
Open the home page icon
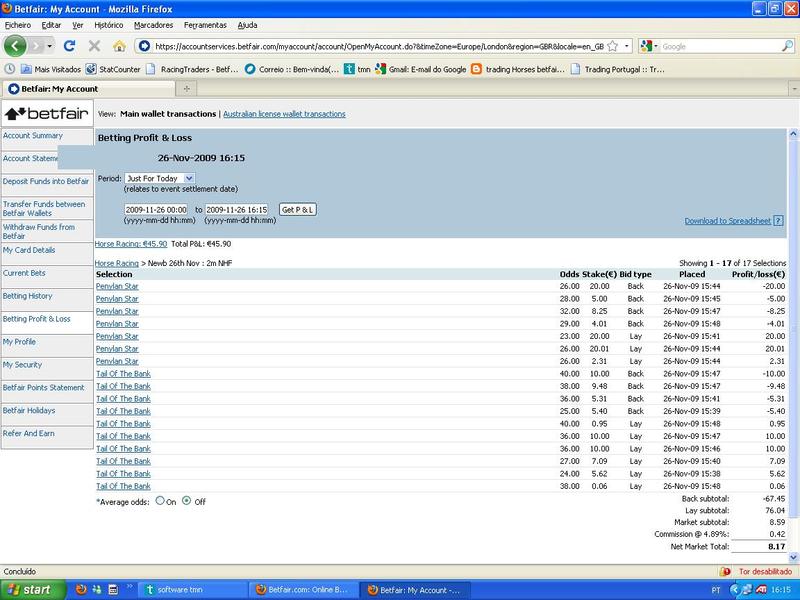click(x=119, y=46)
